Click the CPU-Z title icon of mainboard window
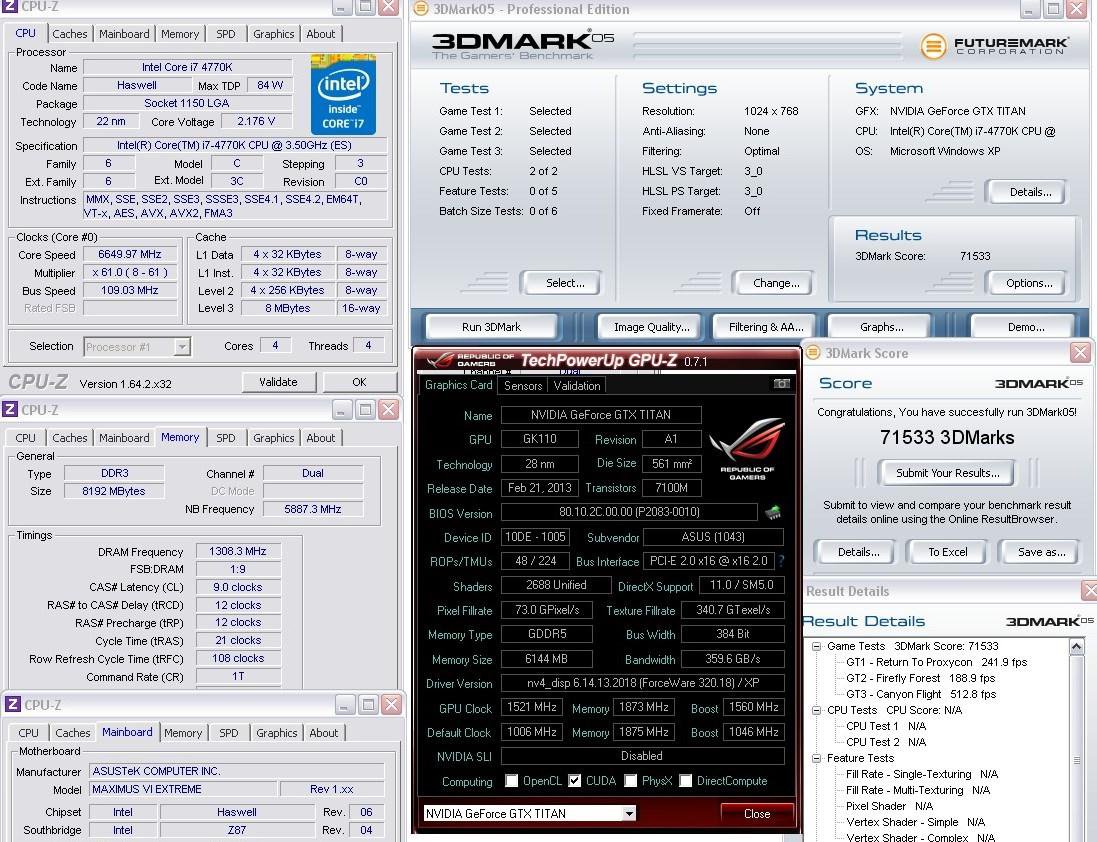The height and width of the screenshot is (842, 1097). [x=12, y=704]
